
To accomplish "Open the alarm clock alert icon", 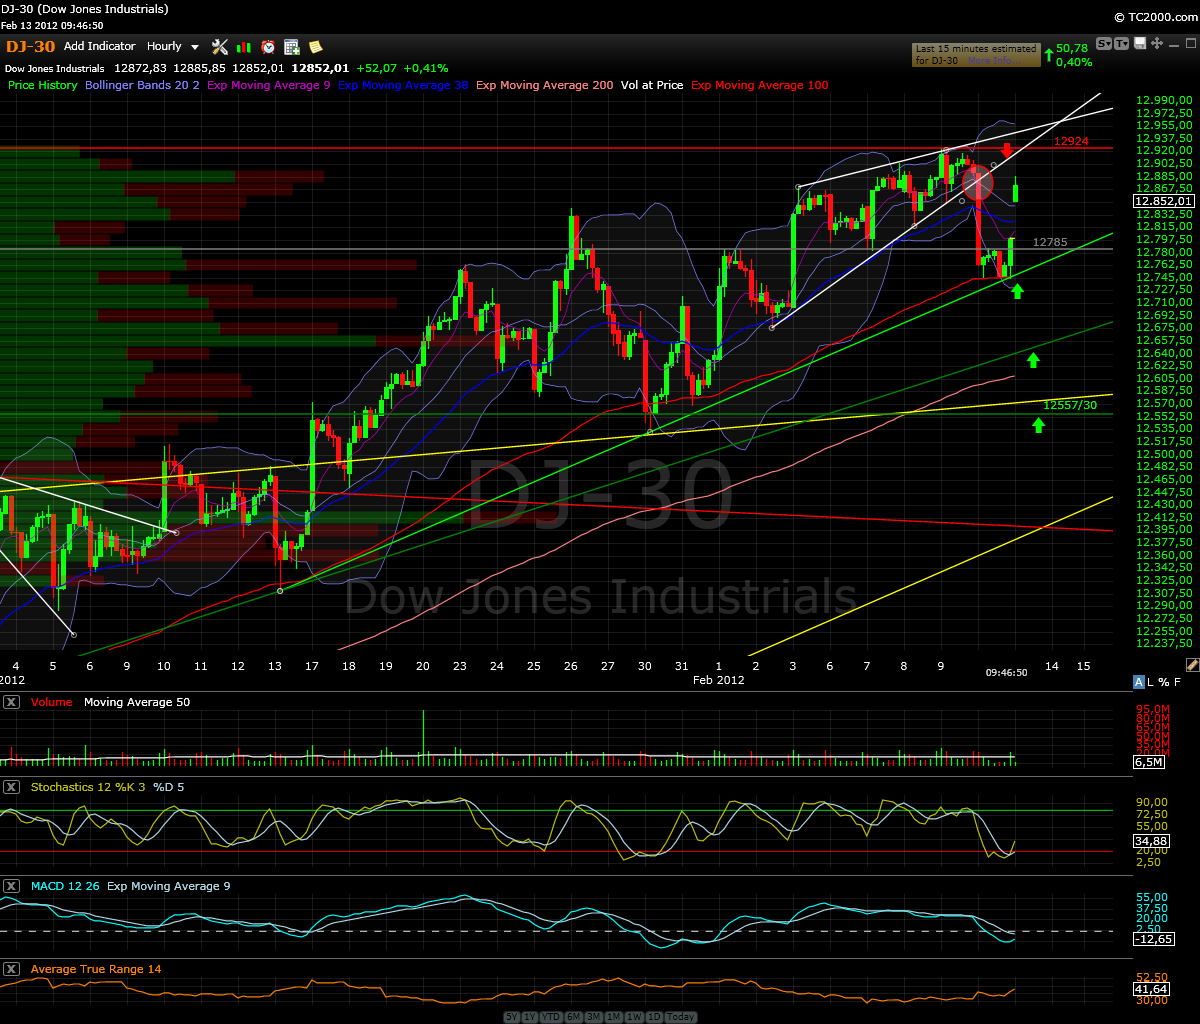I will (268, 47).
